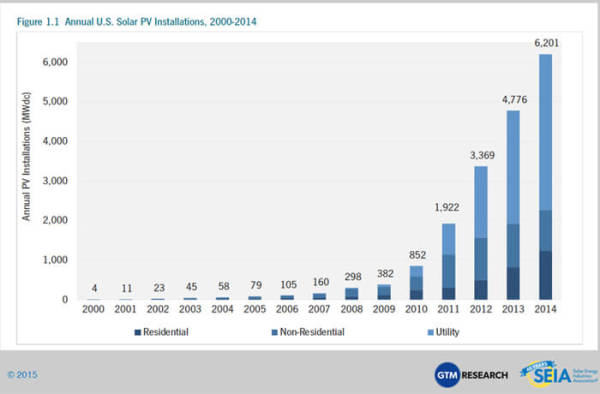The width and height of the screenshot is (600, 394).
Task: Click the 2013 bar labeled 4,776
Action: coord(513,205)
